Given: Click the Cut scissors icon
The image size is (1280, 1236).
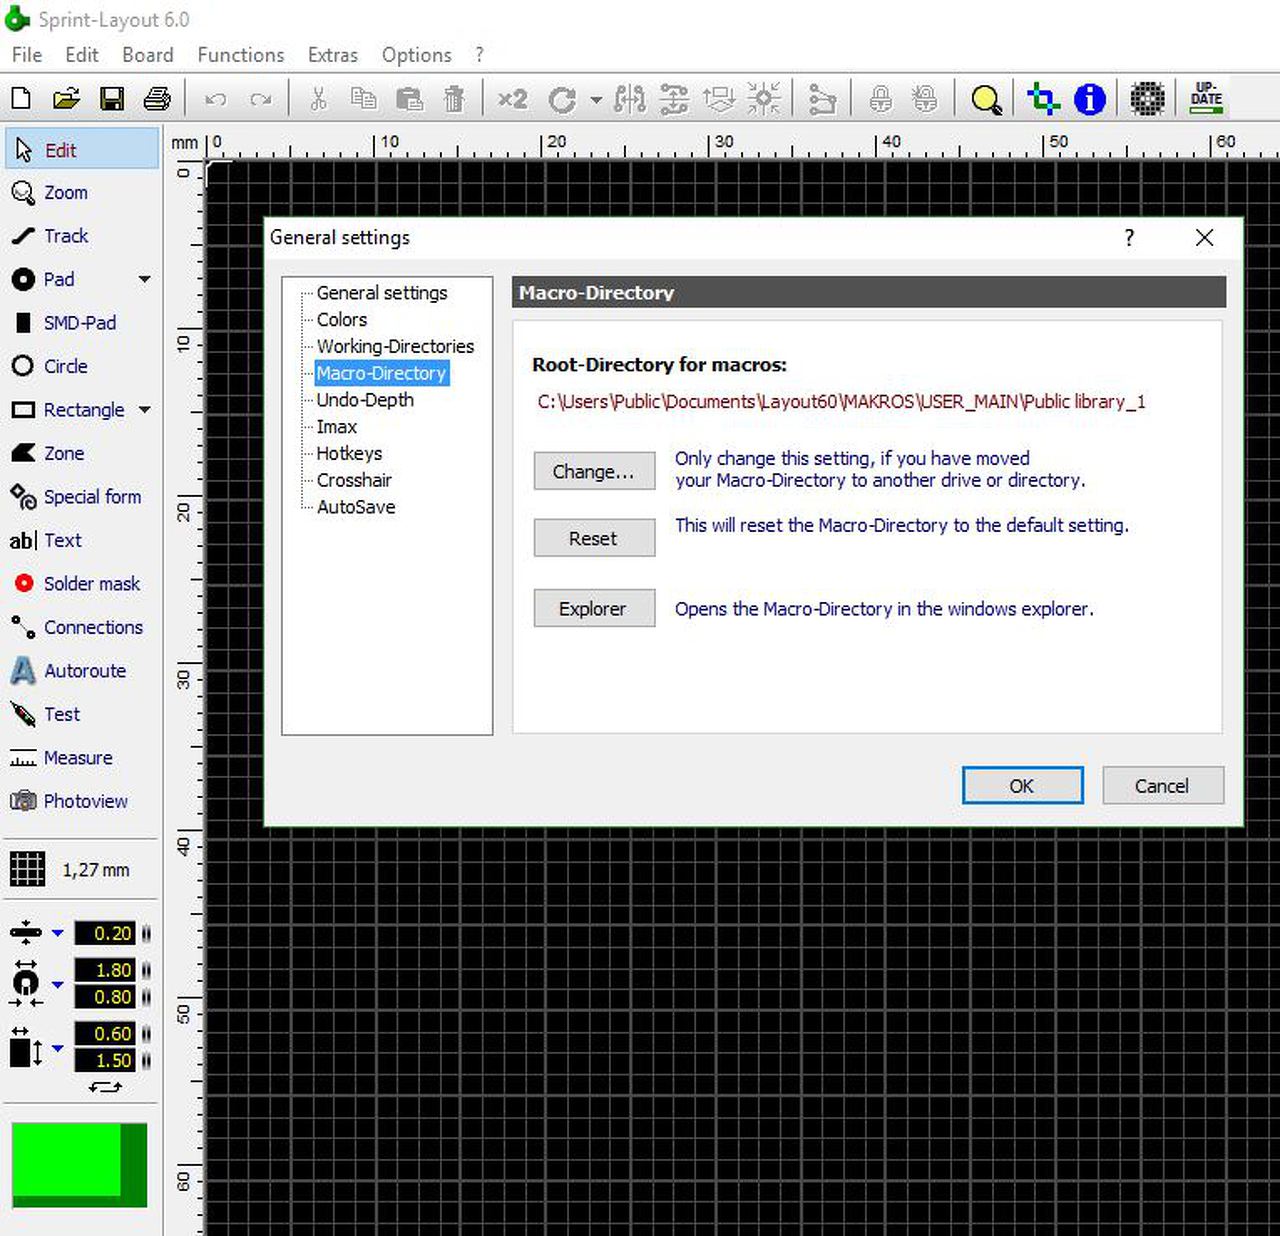Looking at the screenshot, I should 318,99.
